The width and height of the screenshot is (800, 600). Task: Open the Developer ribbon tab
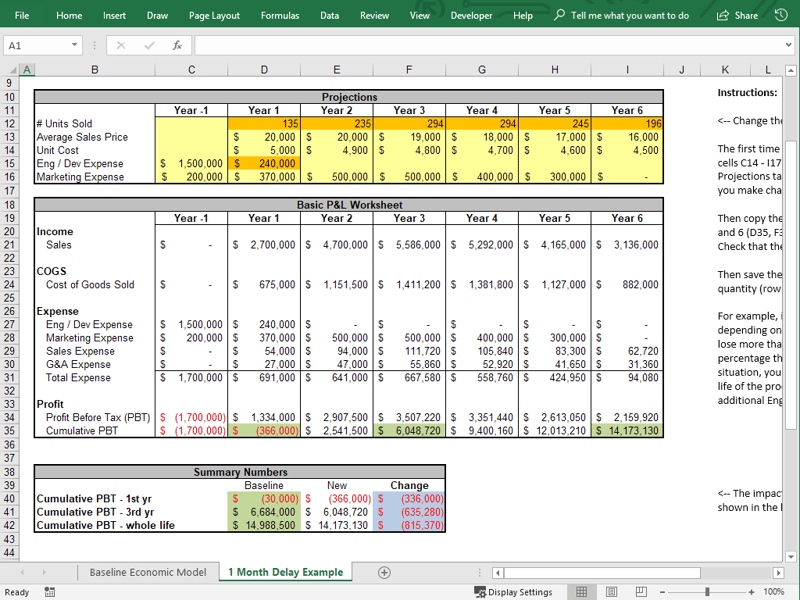point(471,15)
